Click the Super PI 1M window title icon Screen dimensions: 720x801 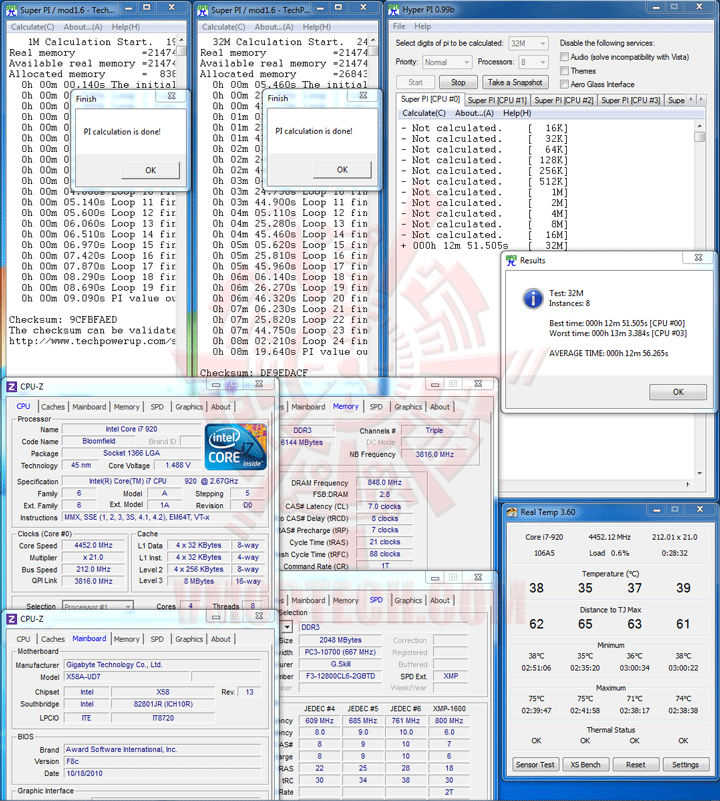pos(12,9)
